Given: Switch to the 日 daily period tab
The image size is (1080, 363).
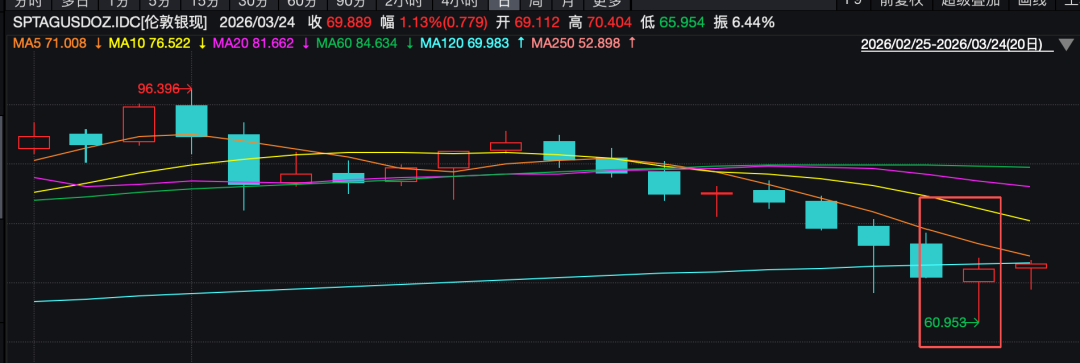Looking at the screenshot, I should [504, 3].
